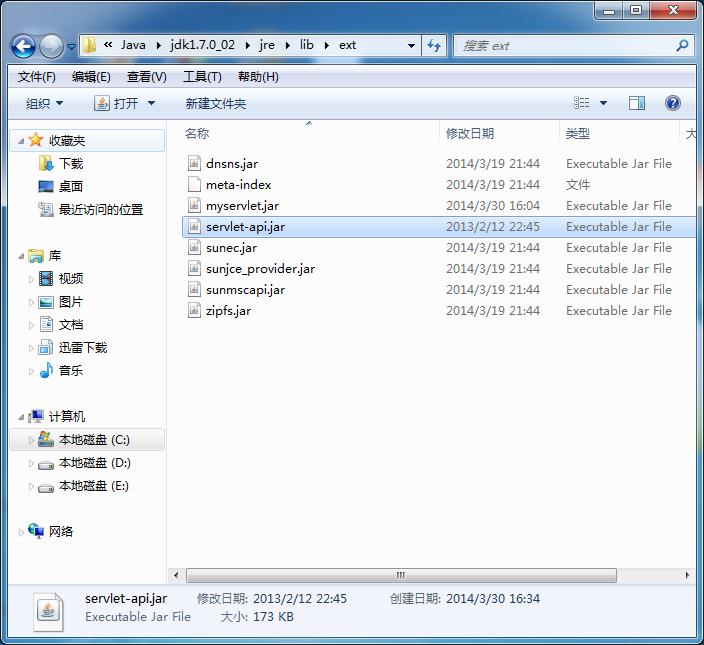Click the horizontal scrollbar thumb
This screenshot has height=645, width=704.
(x=401, y=575)
